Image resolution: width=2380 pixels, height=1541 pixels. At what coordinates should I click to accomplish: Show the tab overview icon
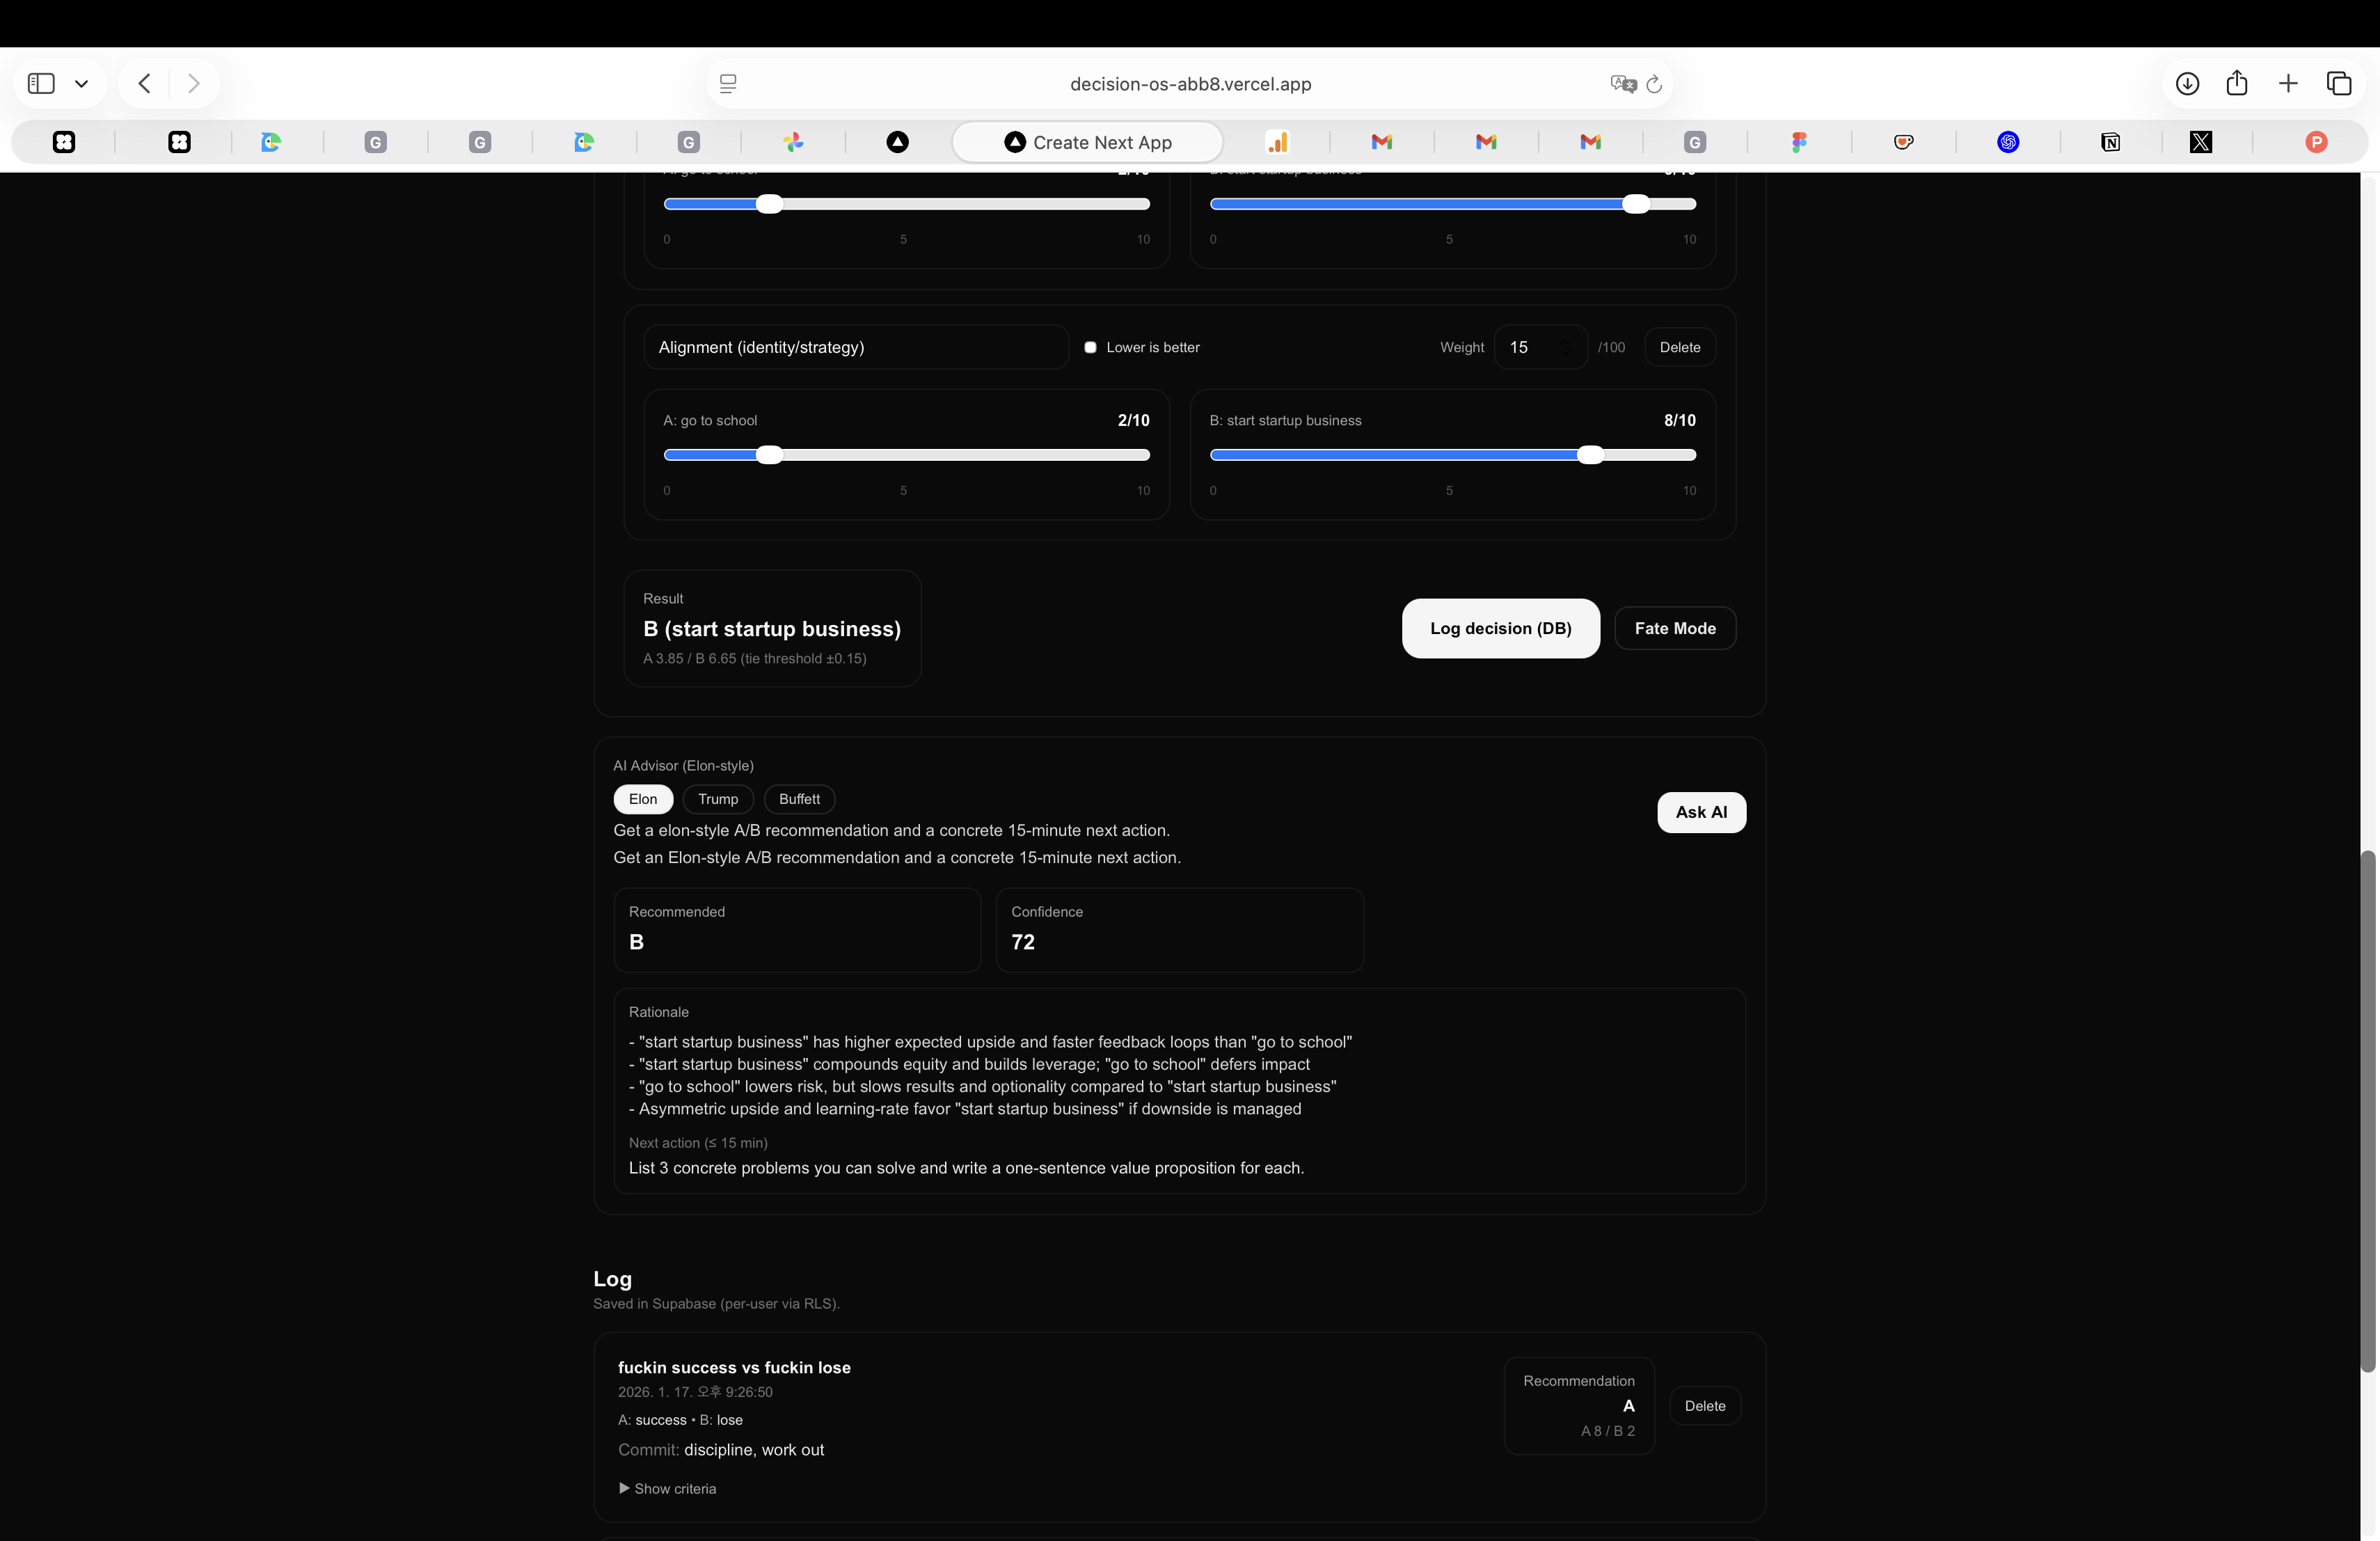tap(2339, 83)
